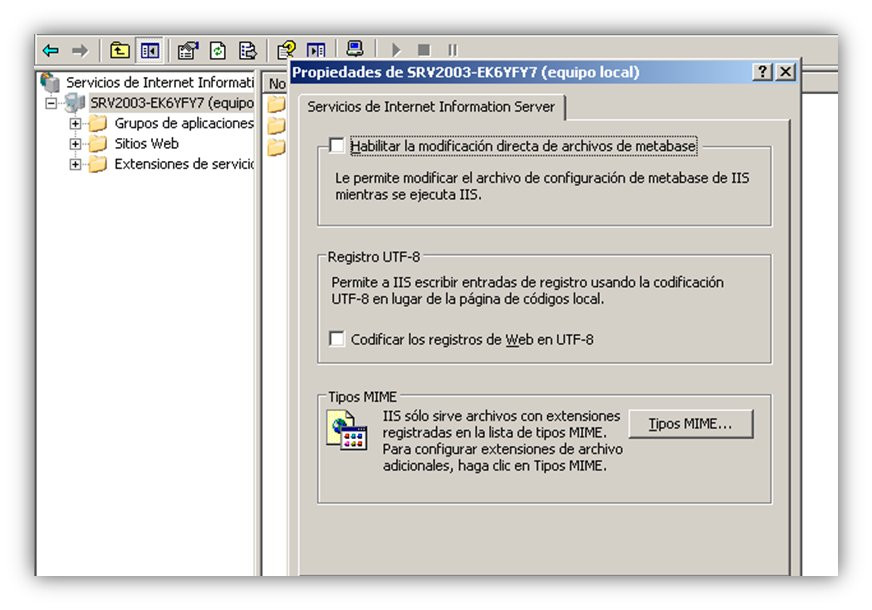Image resolution: width=872 pixels, height=610 pixels.
Task: Refresh the view using the toolbar icon
Action: pos(217,51)
